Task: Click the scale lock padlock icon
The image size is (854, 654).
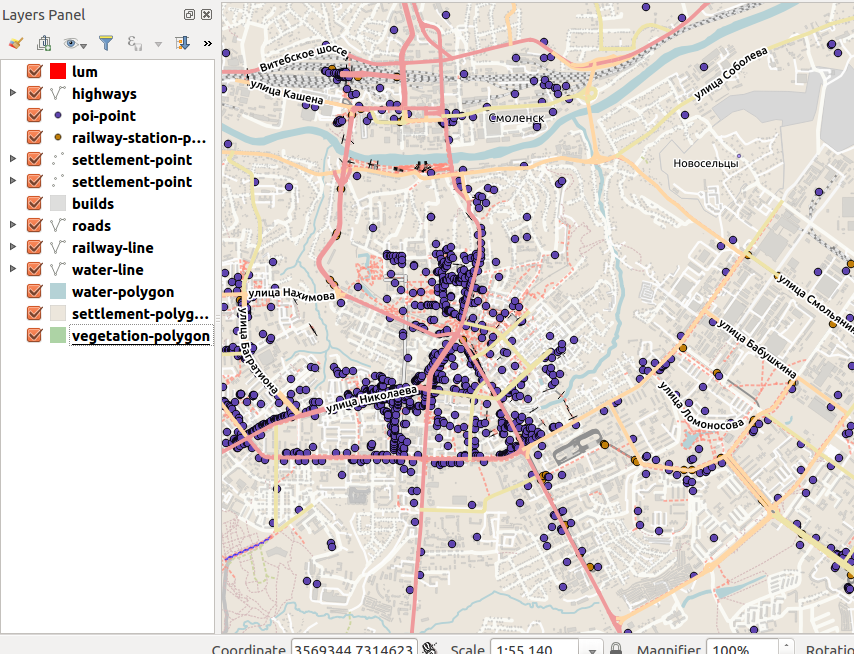Action: (616, 649)
